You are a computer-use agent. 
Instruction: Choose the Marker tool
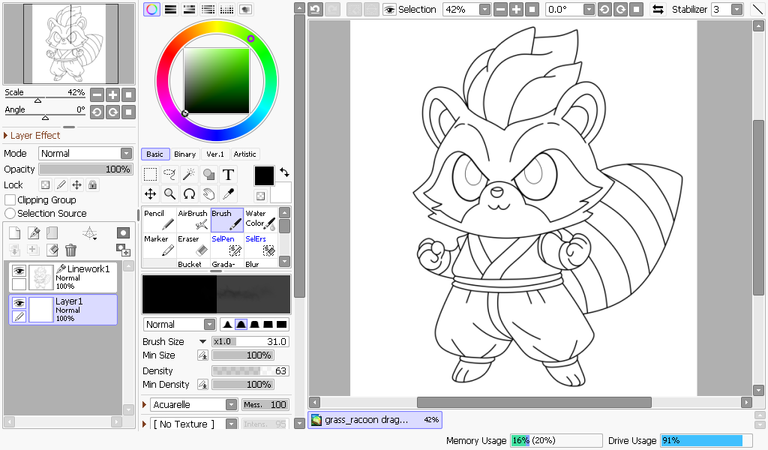159,245
